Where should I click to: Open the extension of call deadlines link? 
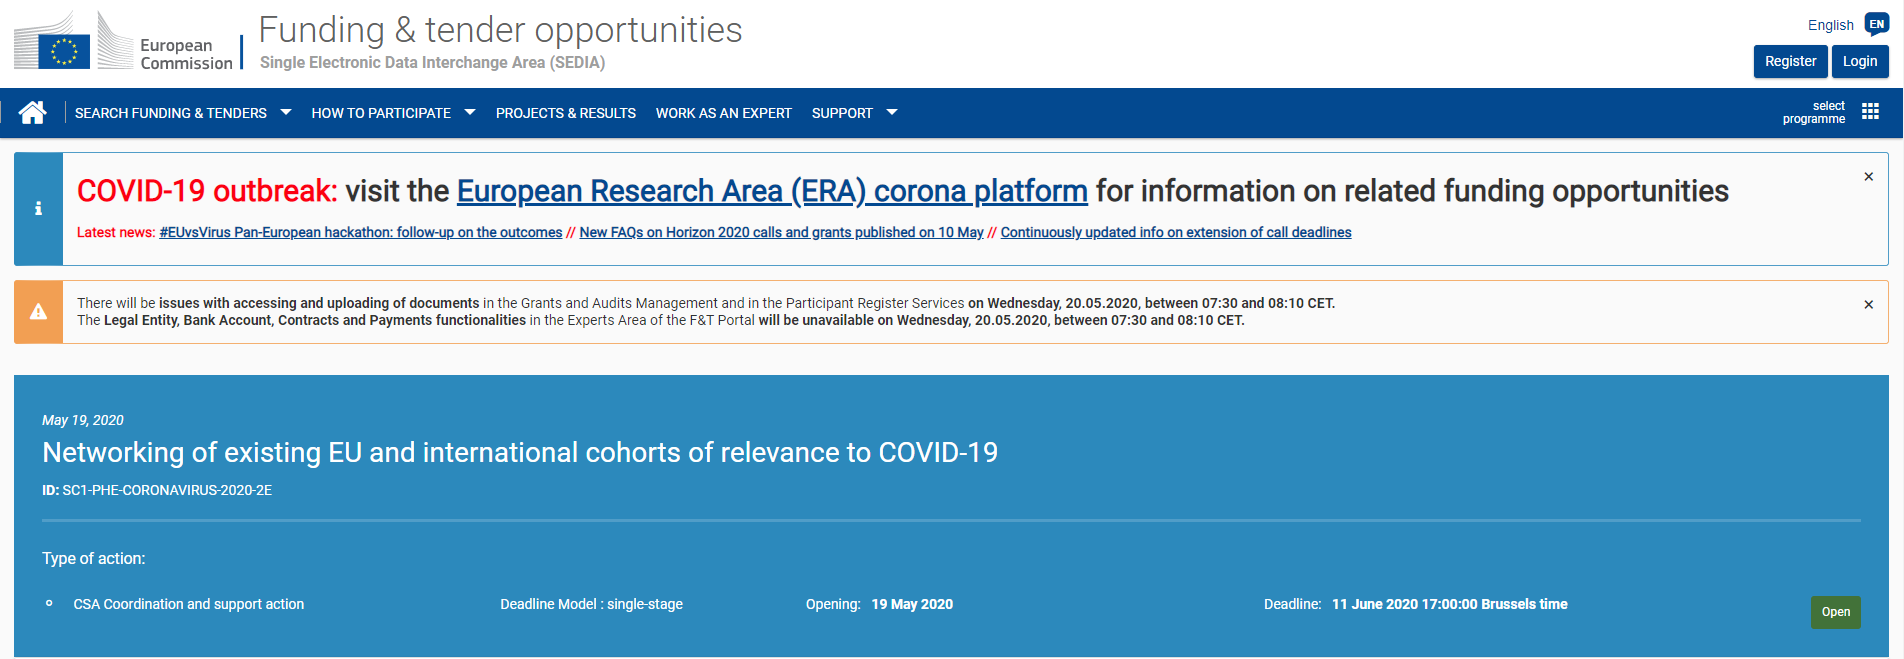1176,233
